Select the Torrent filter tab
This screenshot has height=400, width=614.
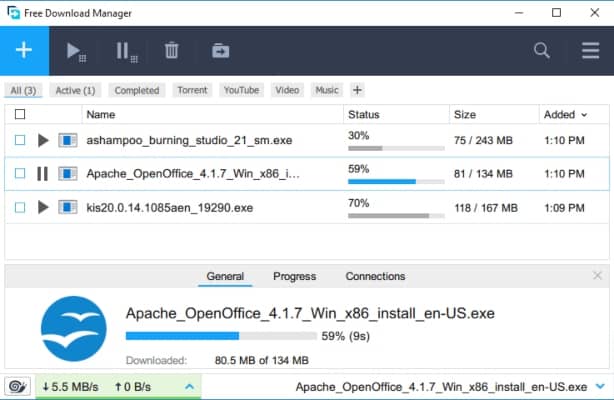pyautogui.click(x=192, y=90)
